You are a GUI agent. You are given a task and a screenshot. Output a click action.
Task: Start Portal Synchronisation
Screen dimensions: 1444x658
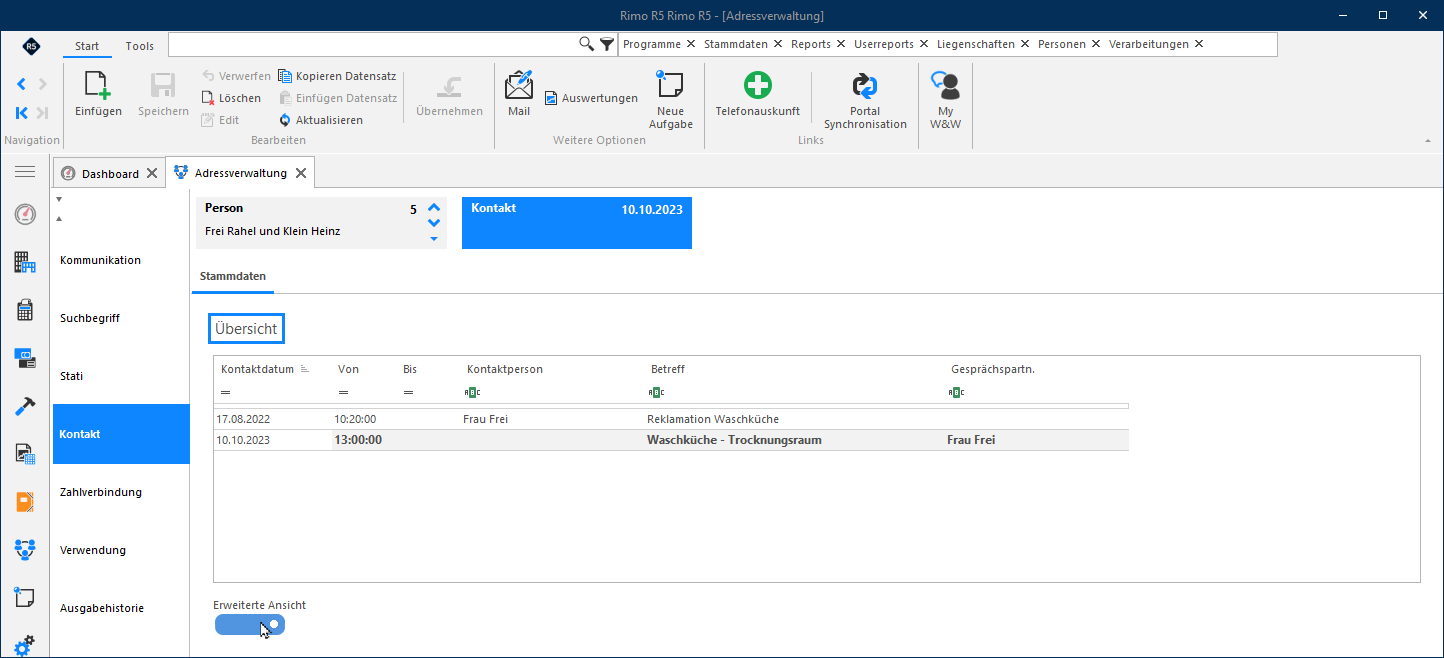[x=865, y=100]
